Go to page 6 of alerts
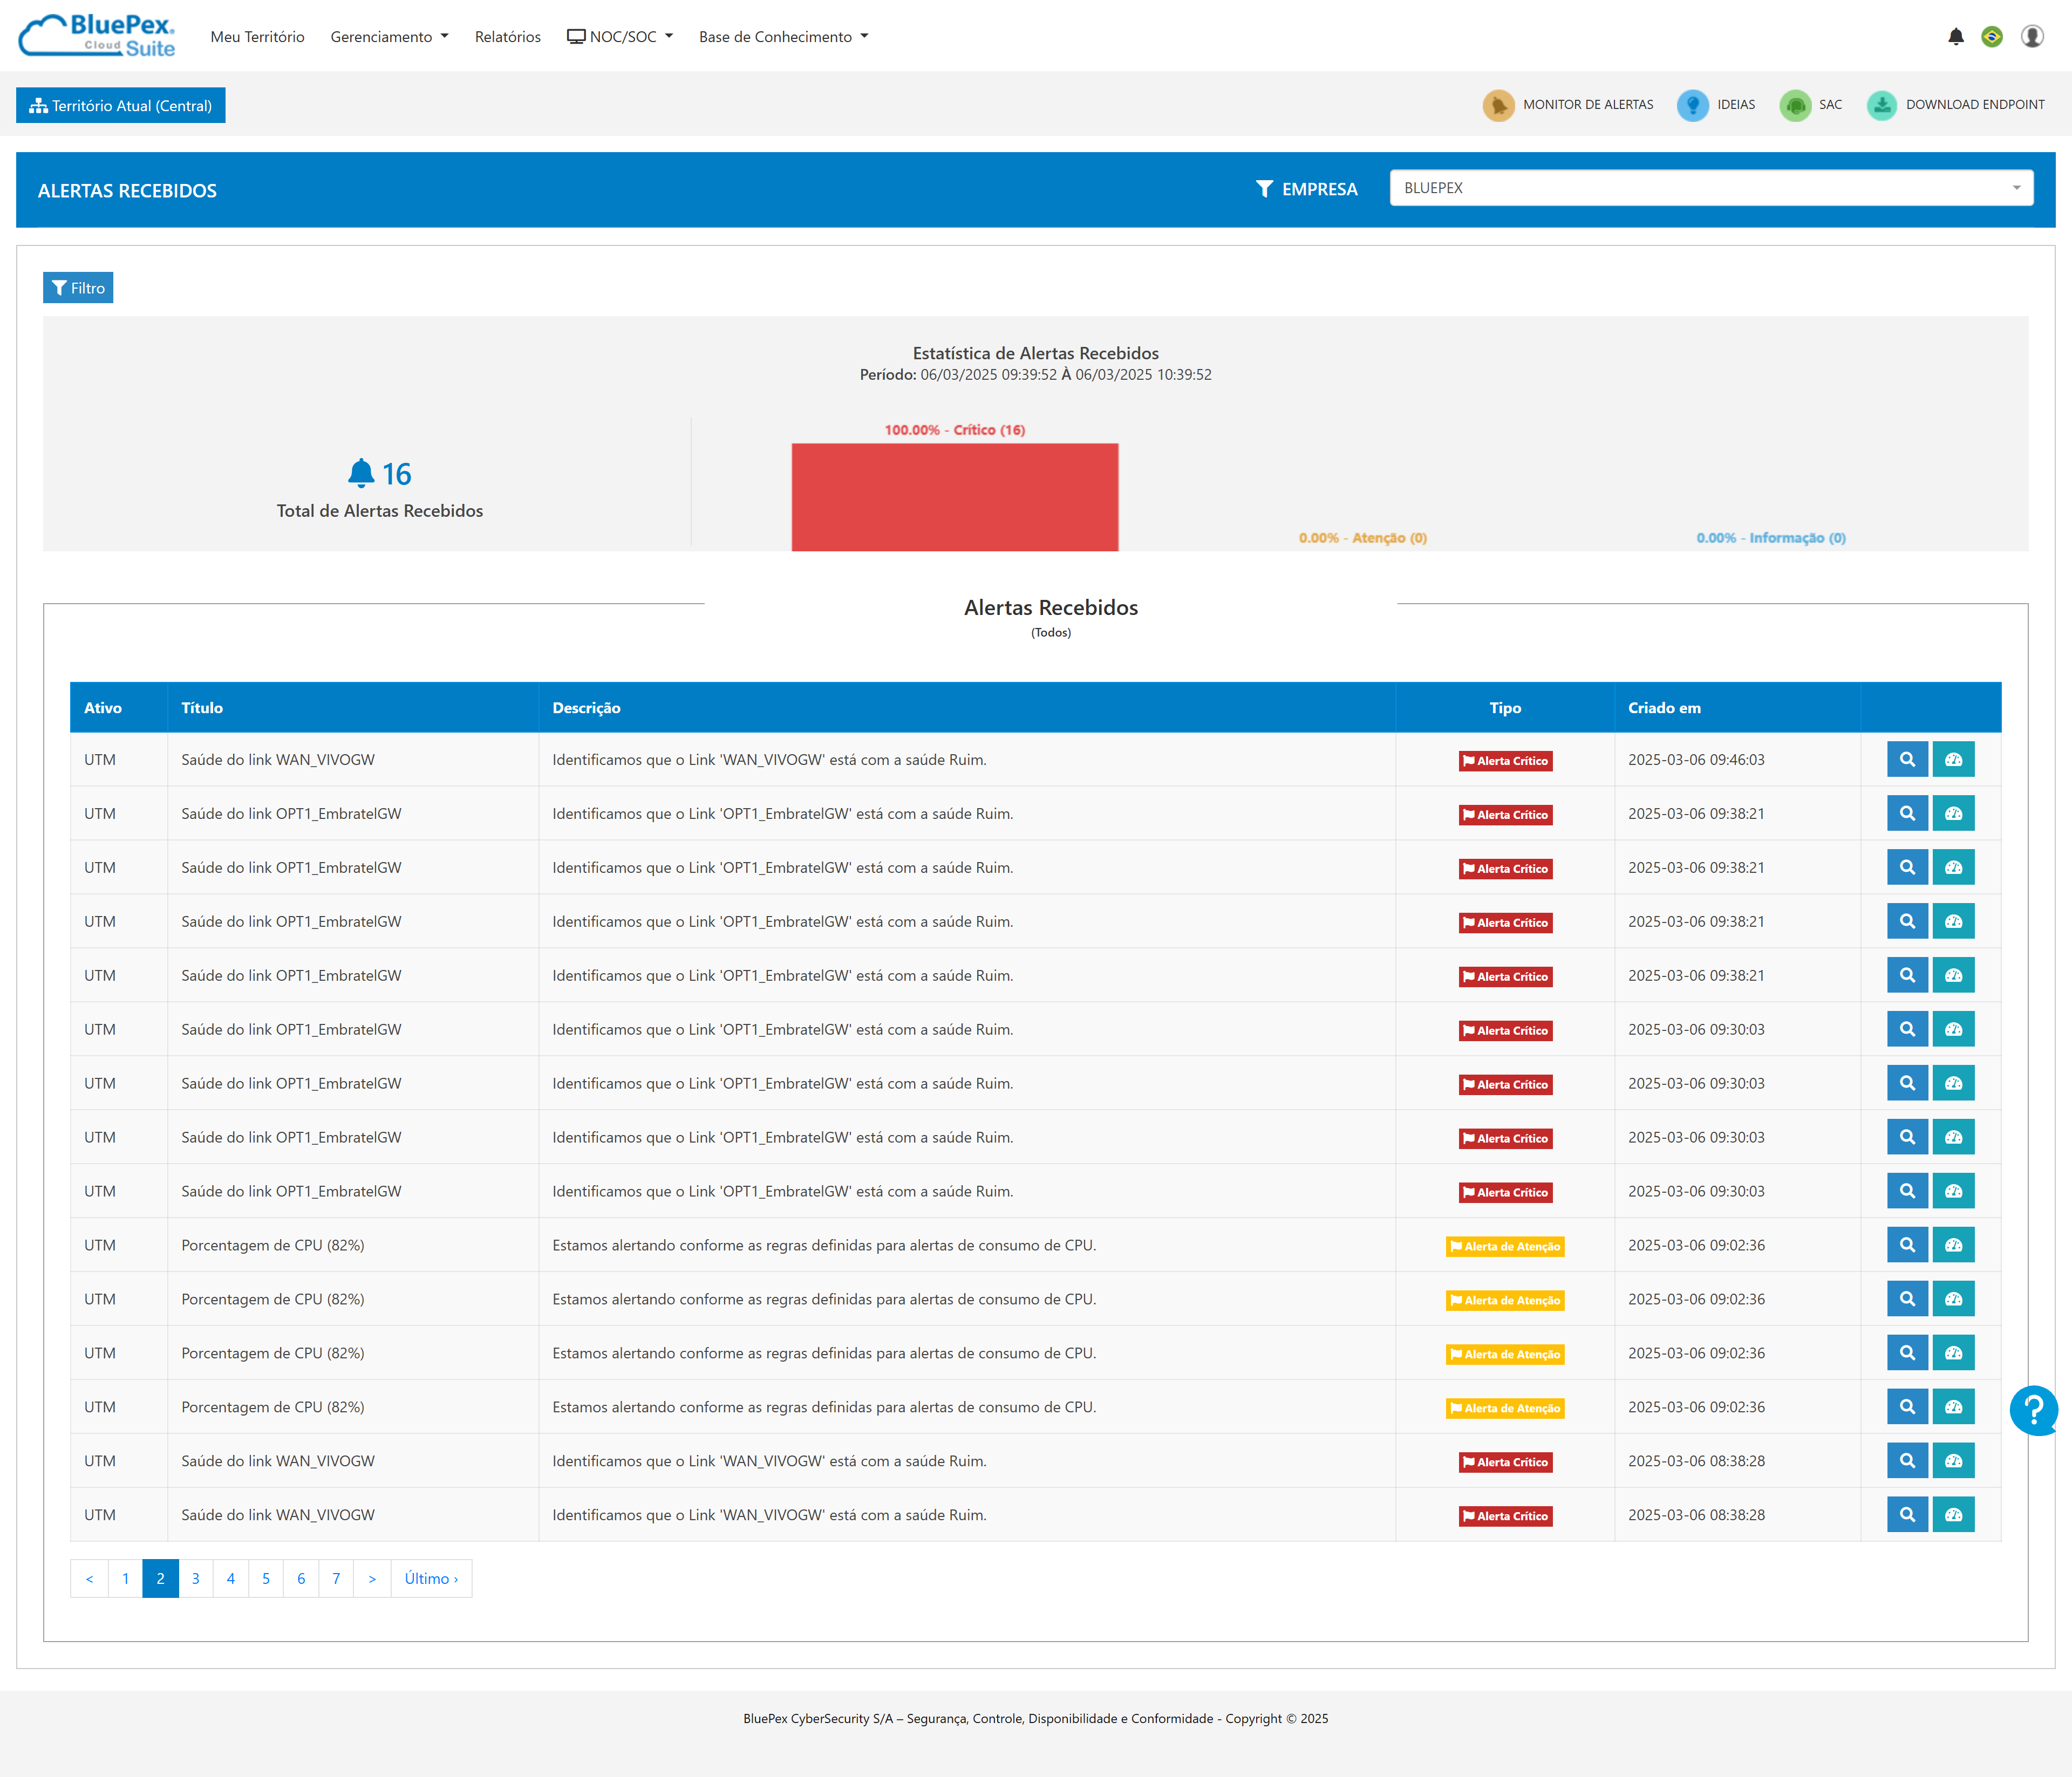The image size is (2072, 1777). tap(301, 1579)
